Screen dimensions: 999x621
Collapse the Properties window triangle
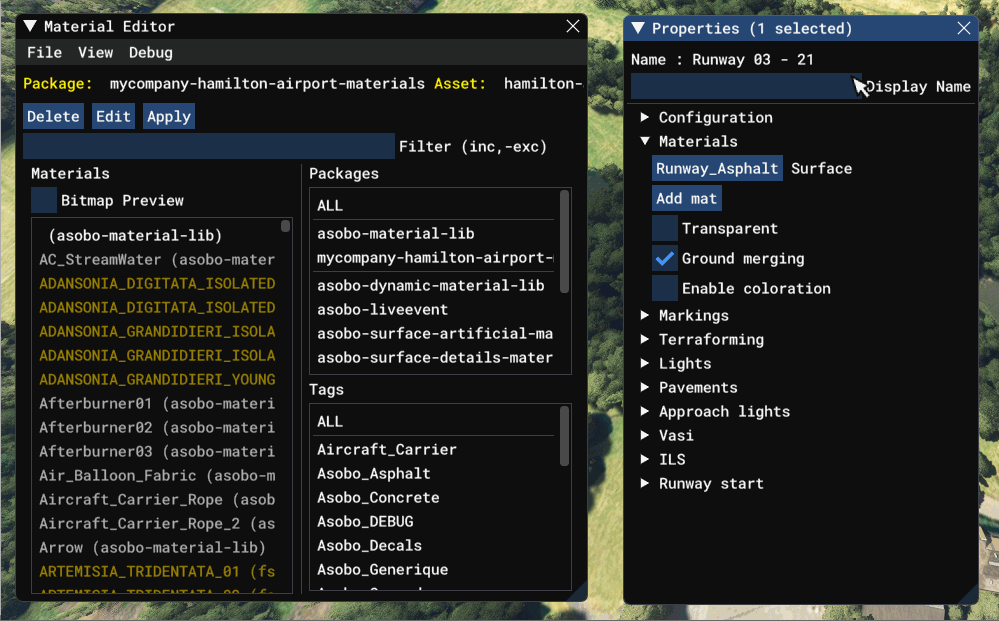(x=638, y=29)
